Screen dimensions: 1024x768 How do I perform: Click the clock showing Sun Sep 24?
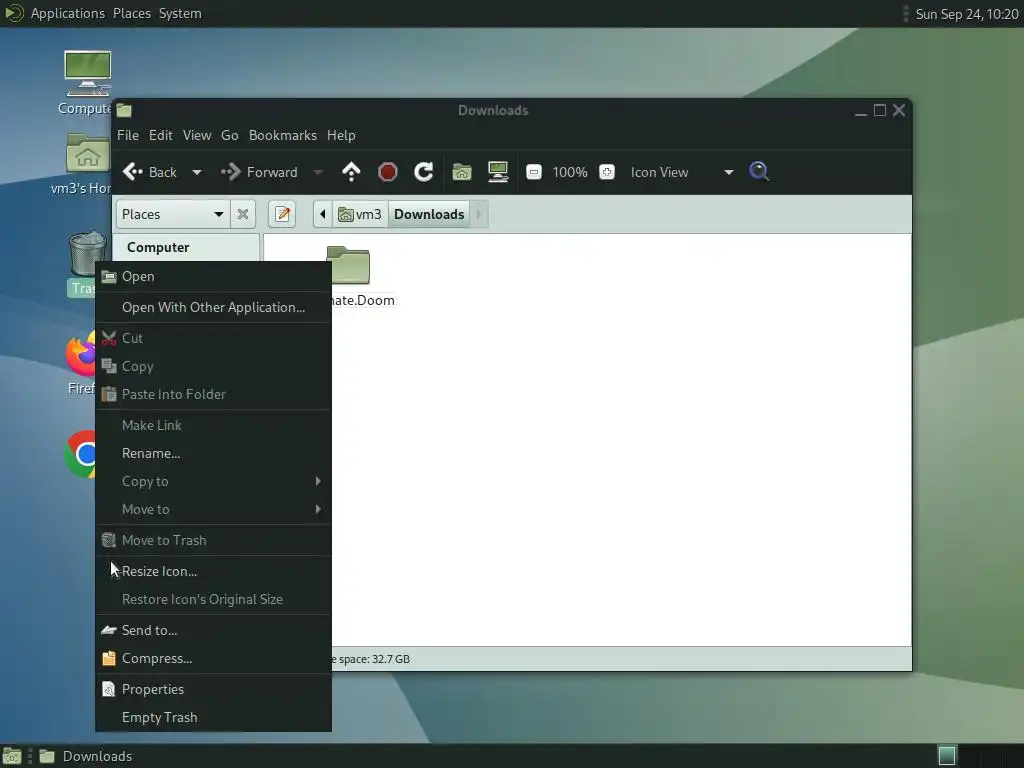pos(967,14)
